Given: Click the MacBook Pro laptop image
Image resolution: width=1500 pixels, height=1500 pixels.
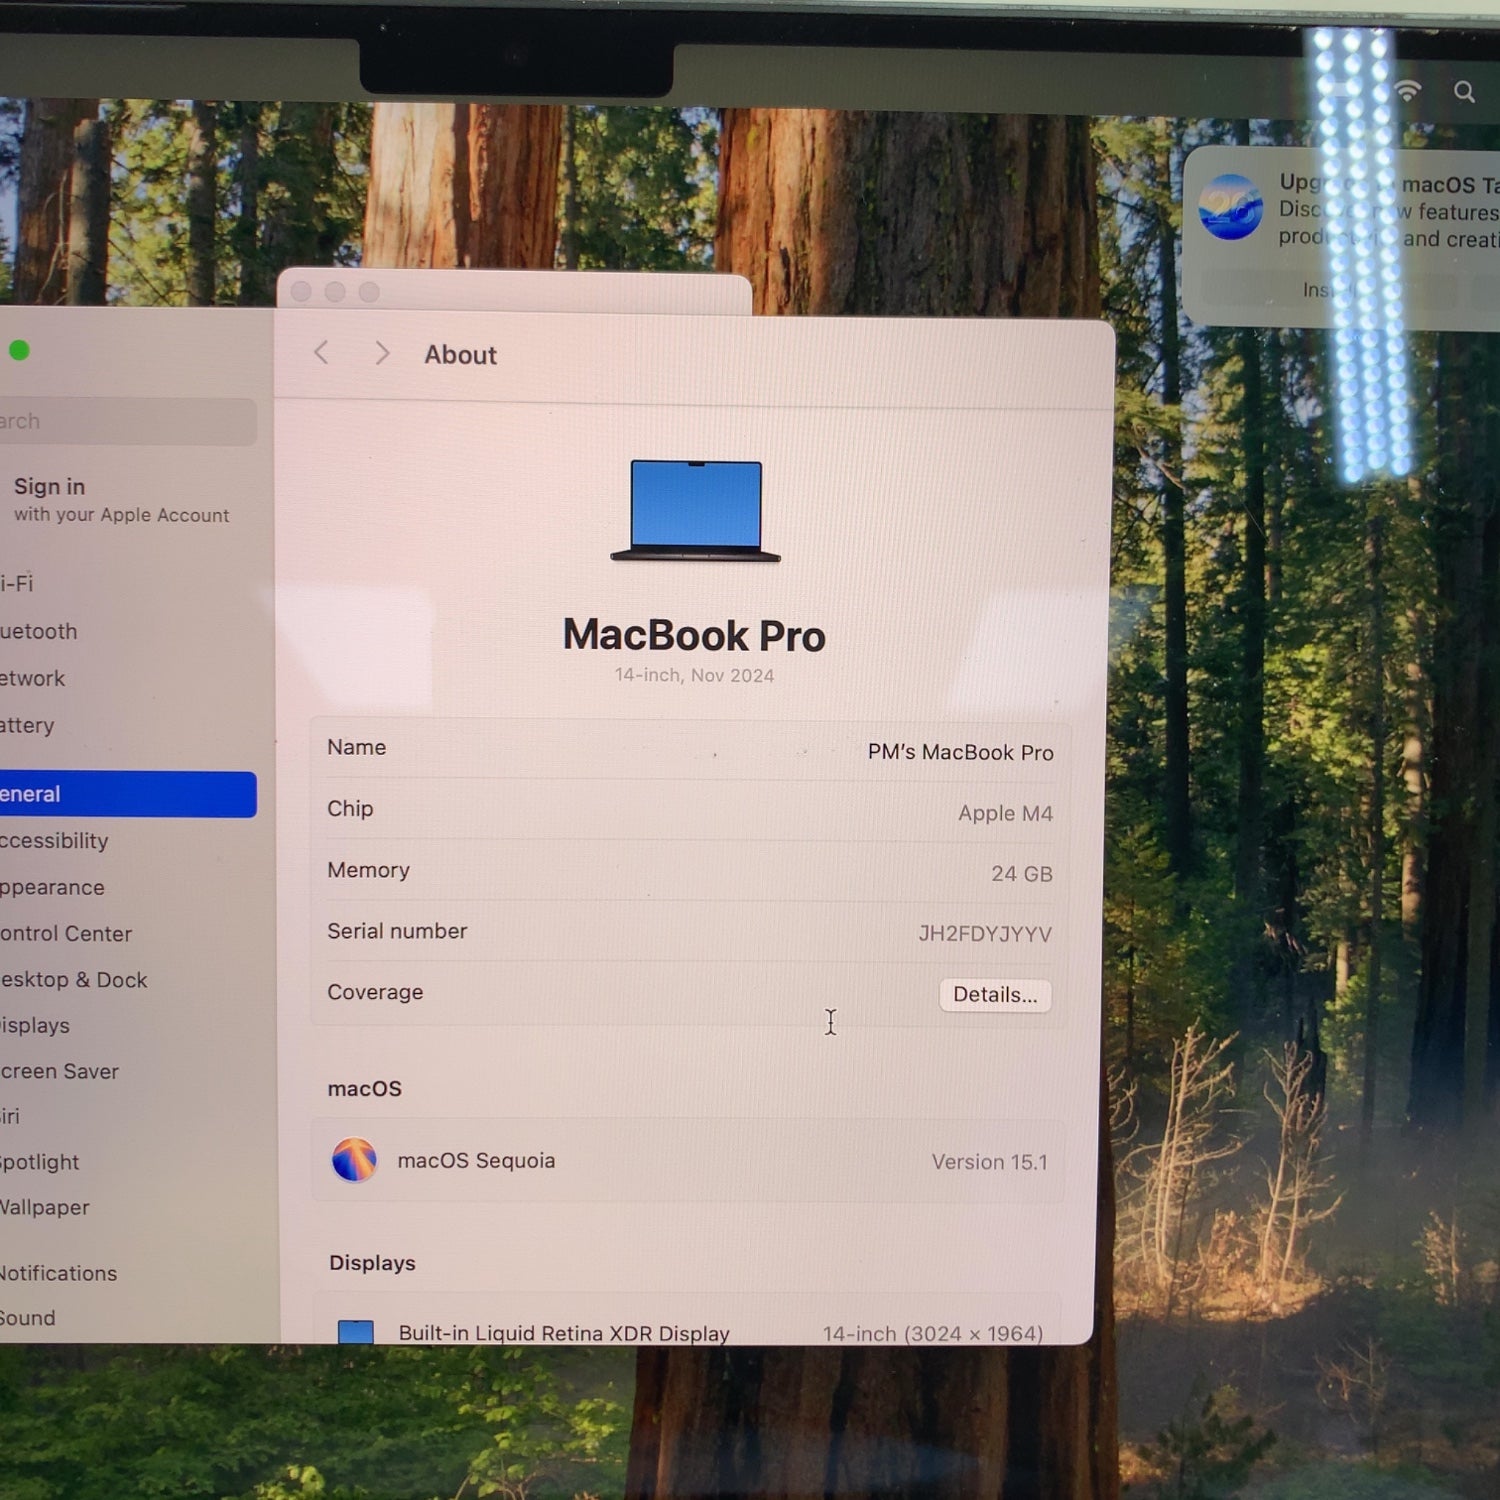Looking at the screenshot, I should 696,511.
